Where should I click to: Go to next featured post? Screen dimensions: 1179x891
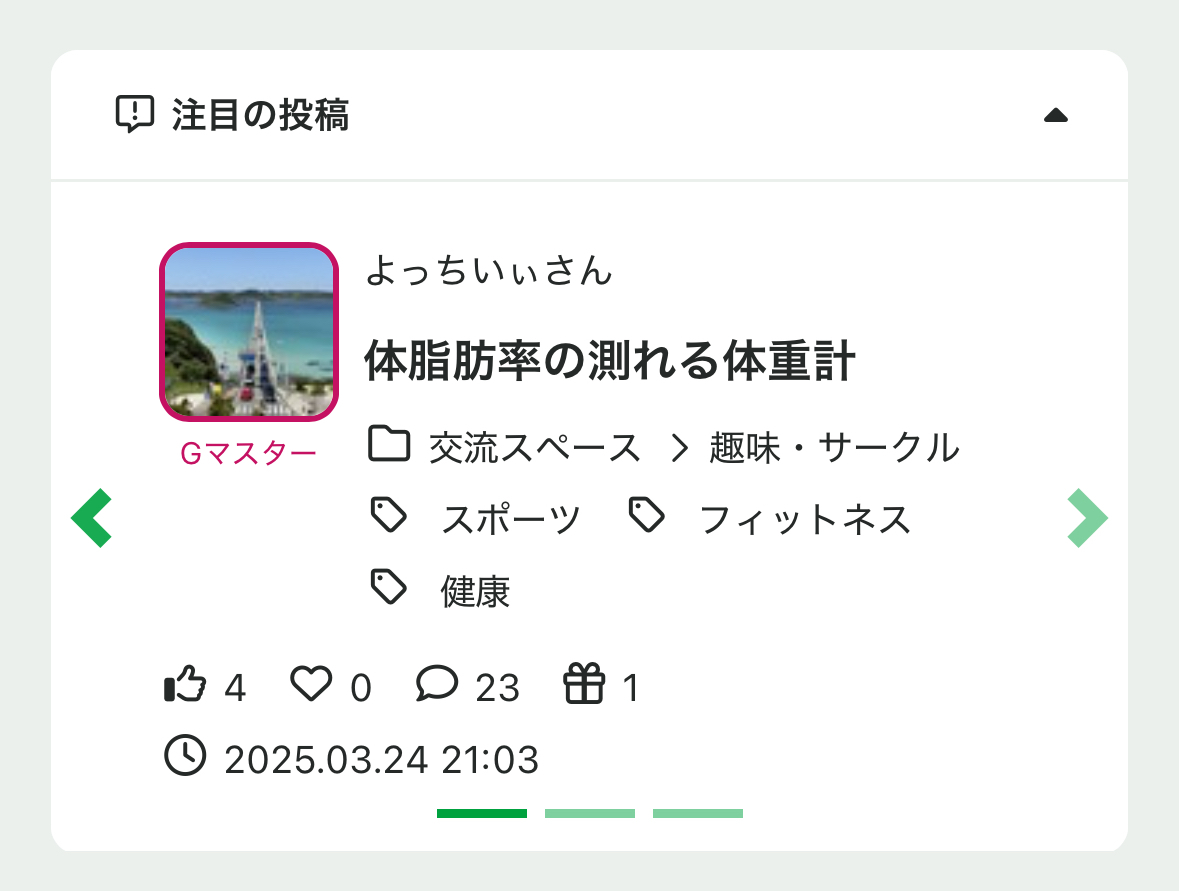1087,518
